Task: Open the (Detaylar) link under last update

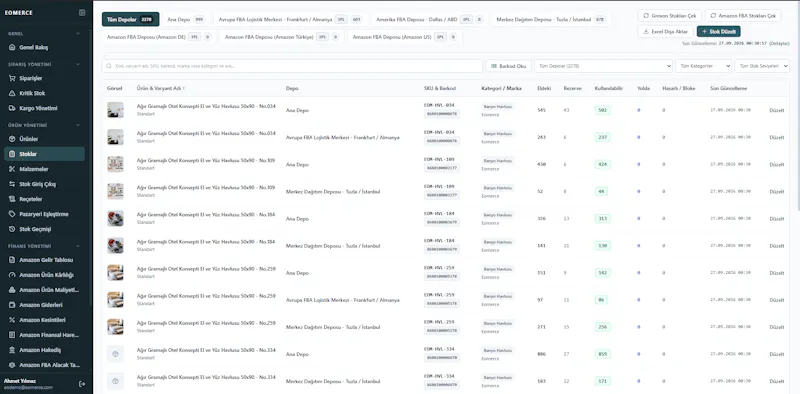Action: [779, 43]
